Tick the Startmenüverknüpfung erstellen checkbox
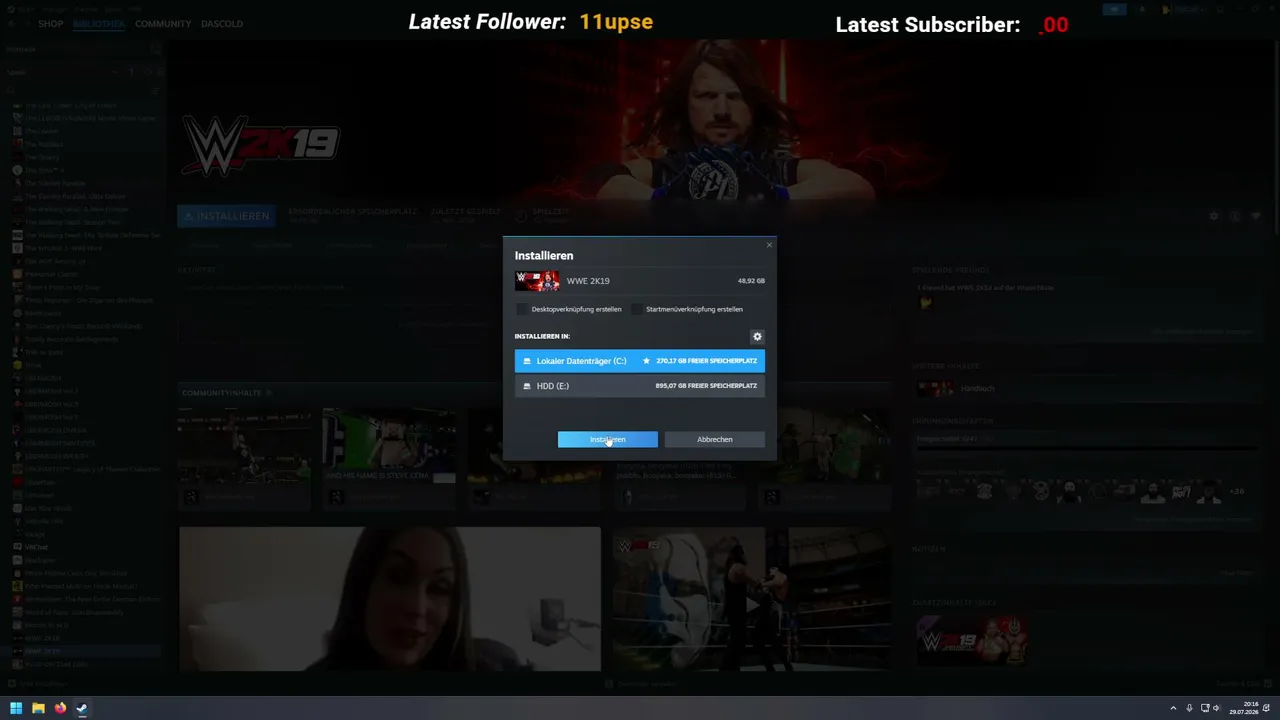The width and height of the screenshot is (1280, 720). [x=636, y=309]
